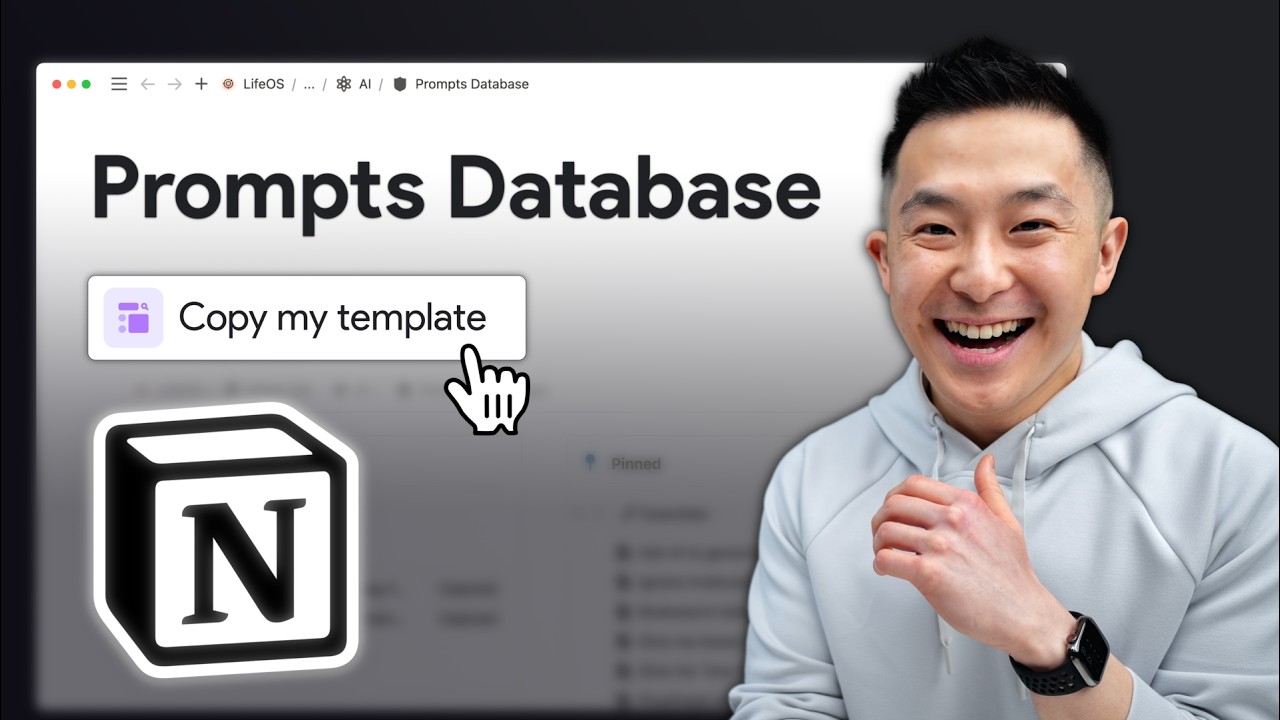Image resolution: width=1280 pixels, height=720 pixels.
Task: Open the sidebar hamburger menu
Action: point(119,84)
